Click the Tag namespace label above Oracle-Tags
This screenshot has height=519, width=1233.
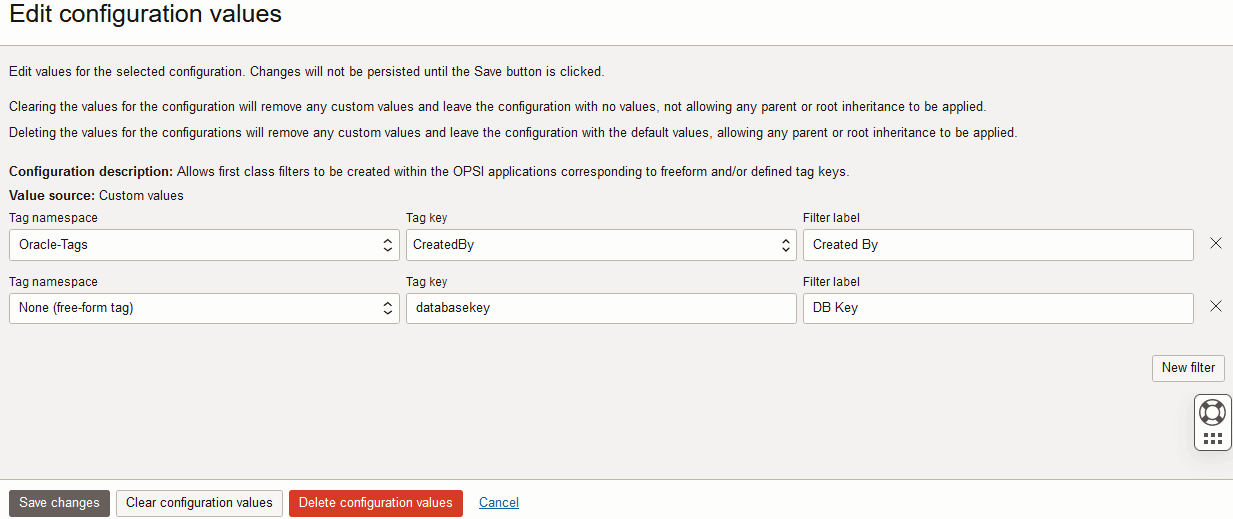[x=53, y=218]
